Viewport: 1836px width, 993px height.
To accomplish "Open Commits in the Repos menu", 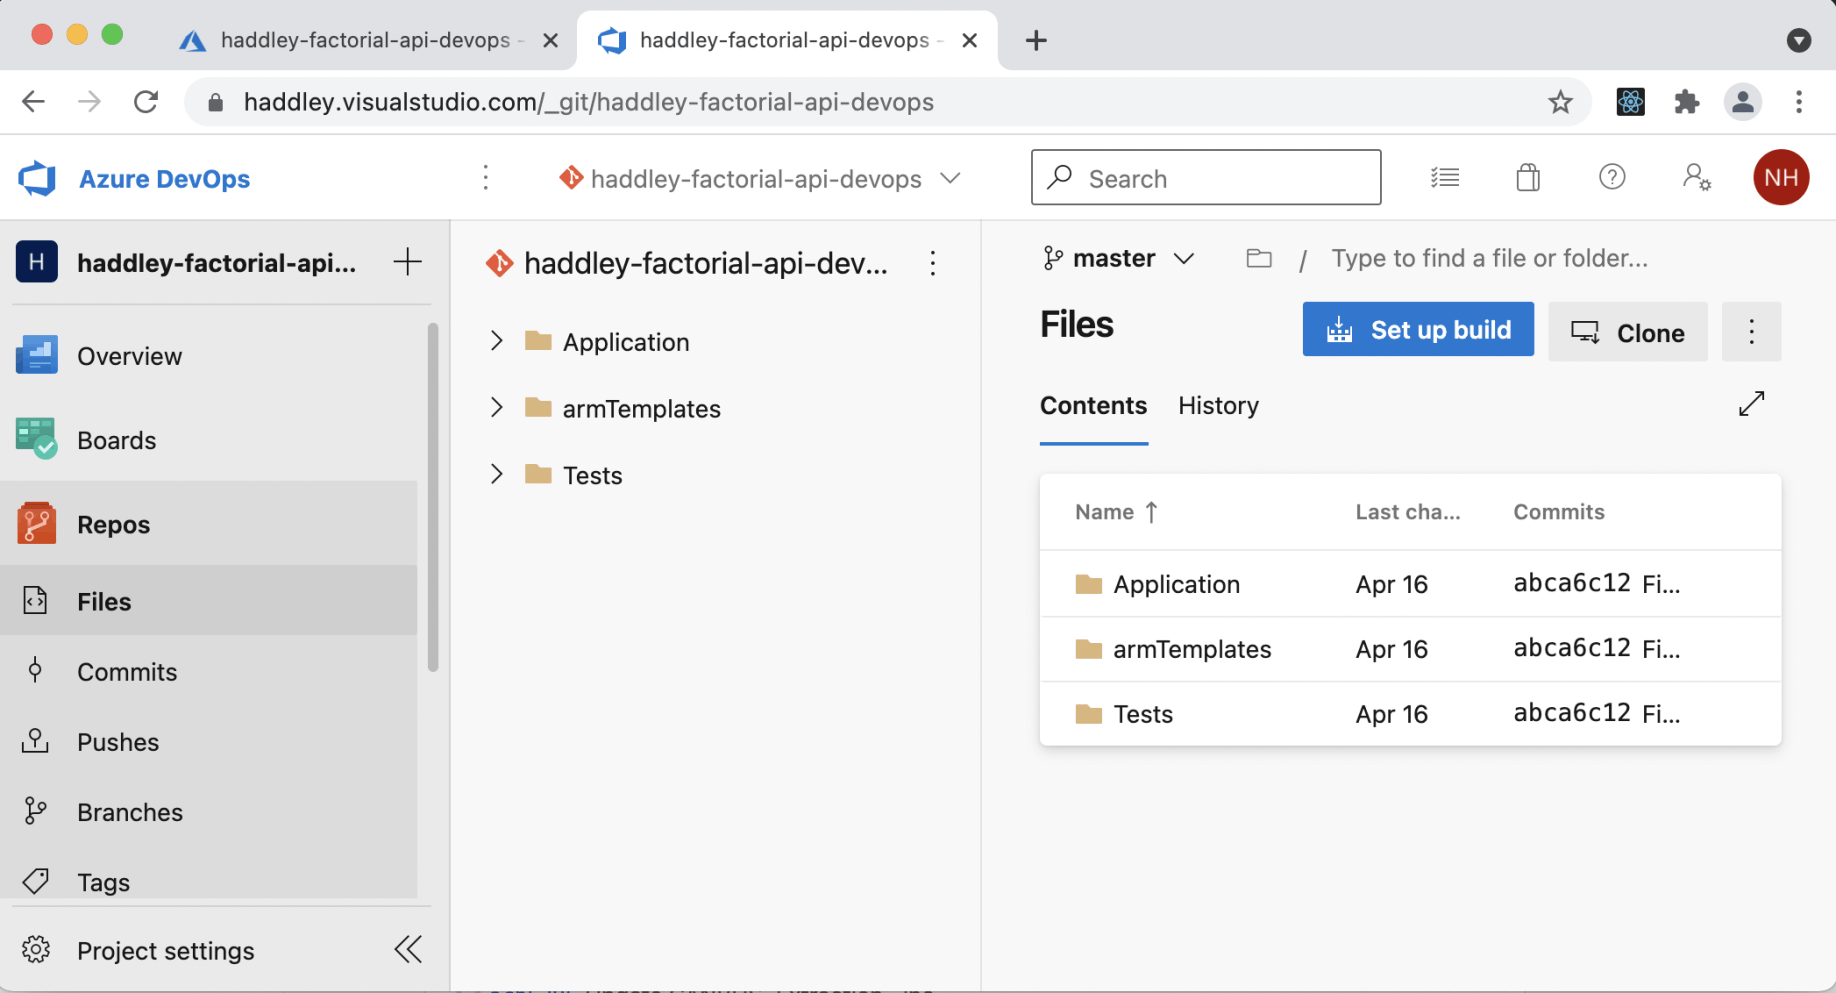I will (127, 672).
